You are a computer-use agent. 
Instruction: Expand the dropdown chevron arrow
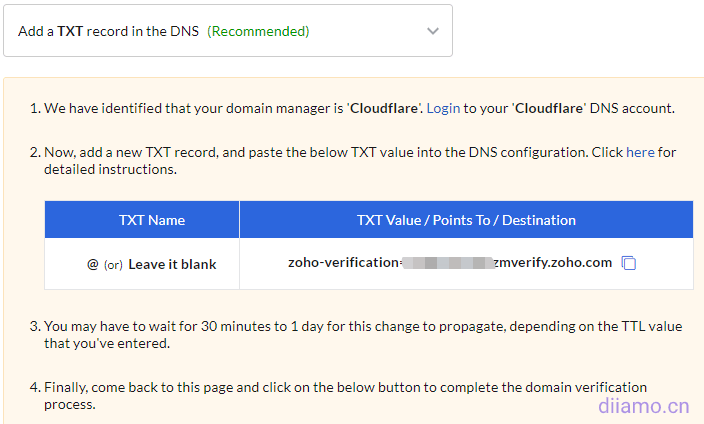click(432, 31)
